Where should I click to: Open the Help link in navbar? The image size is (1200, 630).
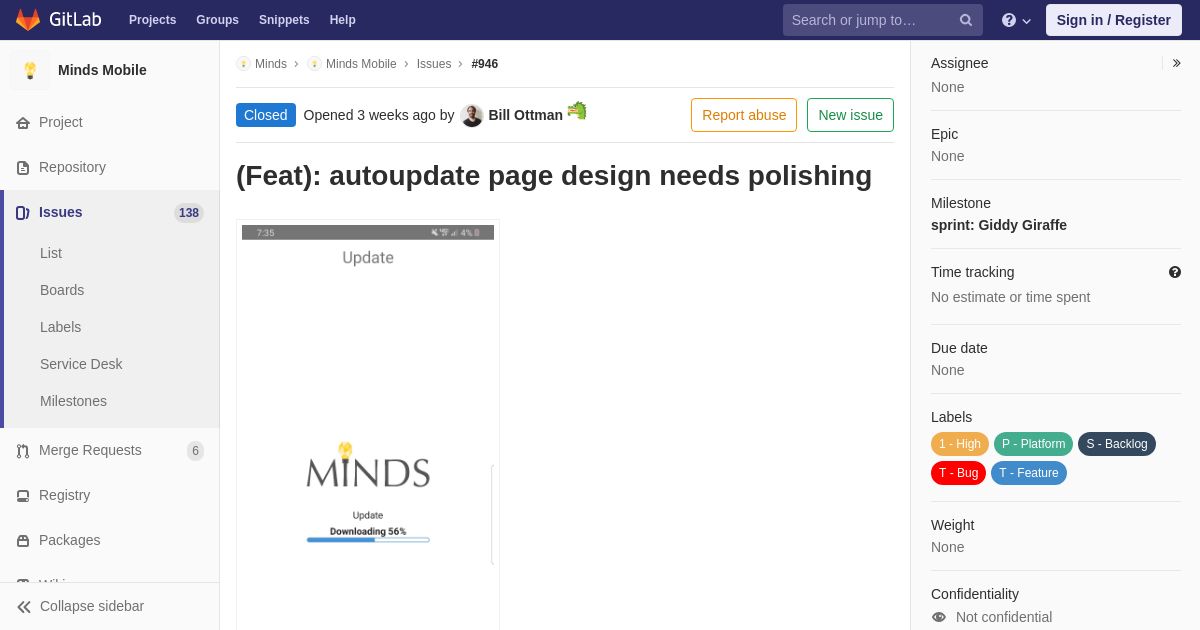coord(343,20)
